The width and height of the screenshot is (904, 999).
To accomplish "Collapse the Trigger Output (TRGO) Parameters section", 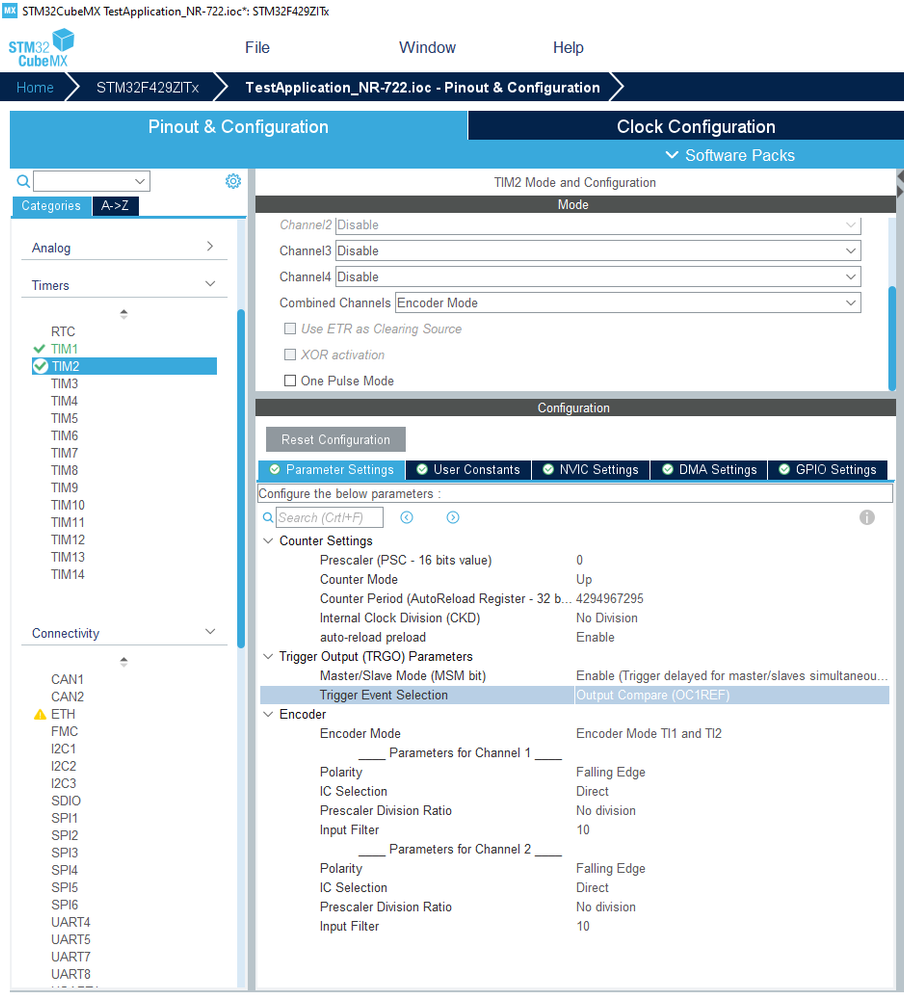I will [268, 657].
